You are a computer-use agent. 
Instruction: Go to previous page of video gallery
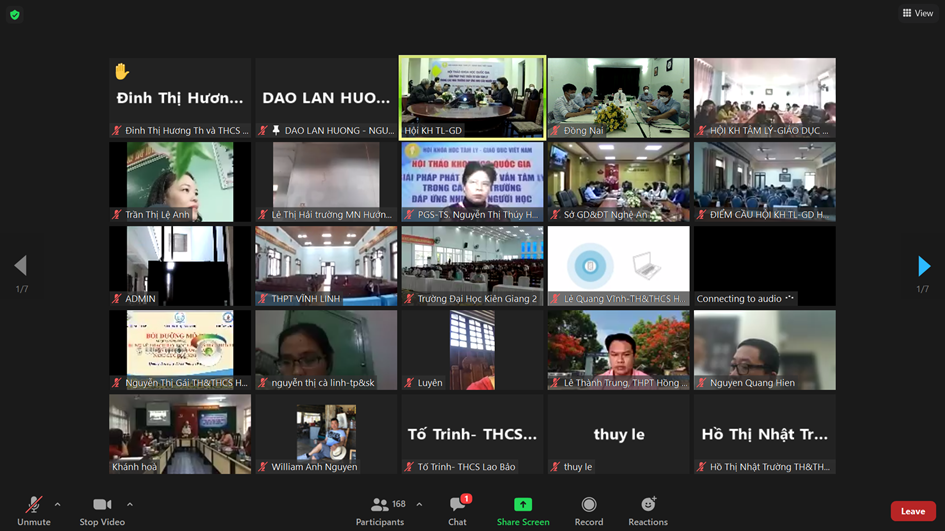20,266
